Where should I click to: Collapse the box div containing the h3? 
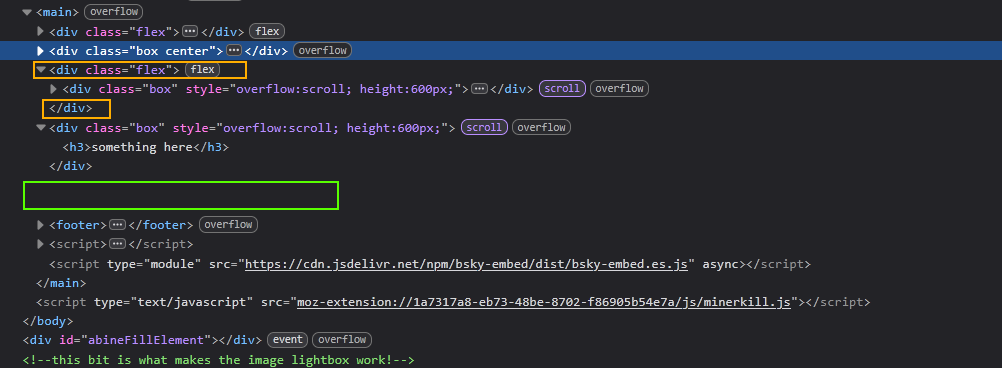(41, 127)
